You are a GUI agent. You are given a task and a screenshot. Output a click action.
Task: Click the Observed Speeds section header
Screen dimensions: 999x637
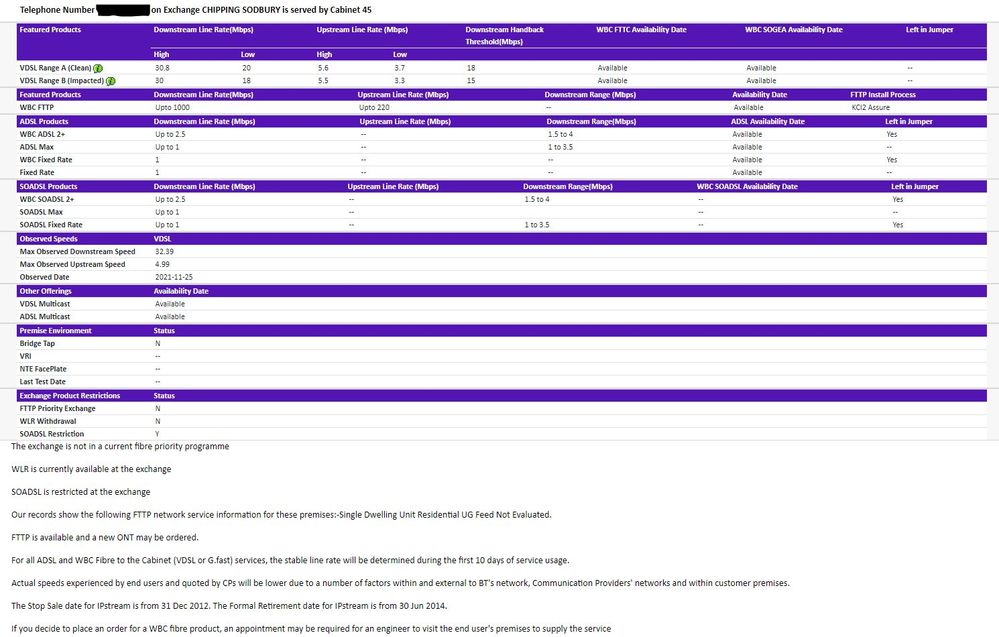click(x=48, y=239)
